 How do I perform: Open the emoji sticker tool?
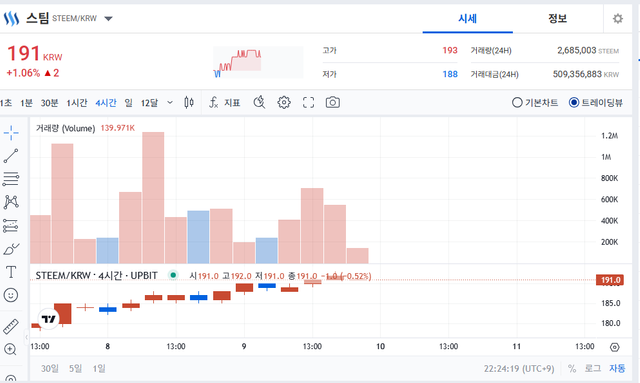(x=11, y=295)
